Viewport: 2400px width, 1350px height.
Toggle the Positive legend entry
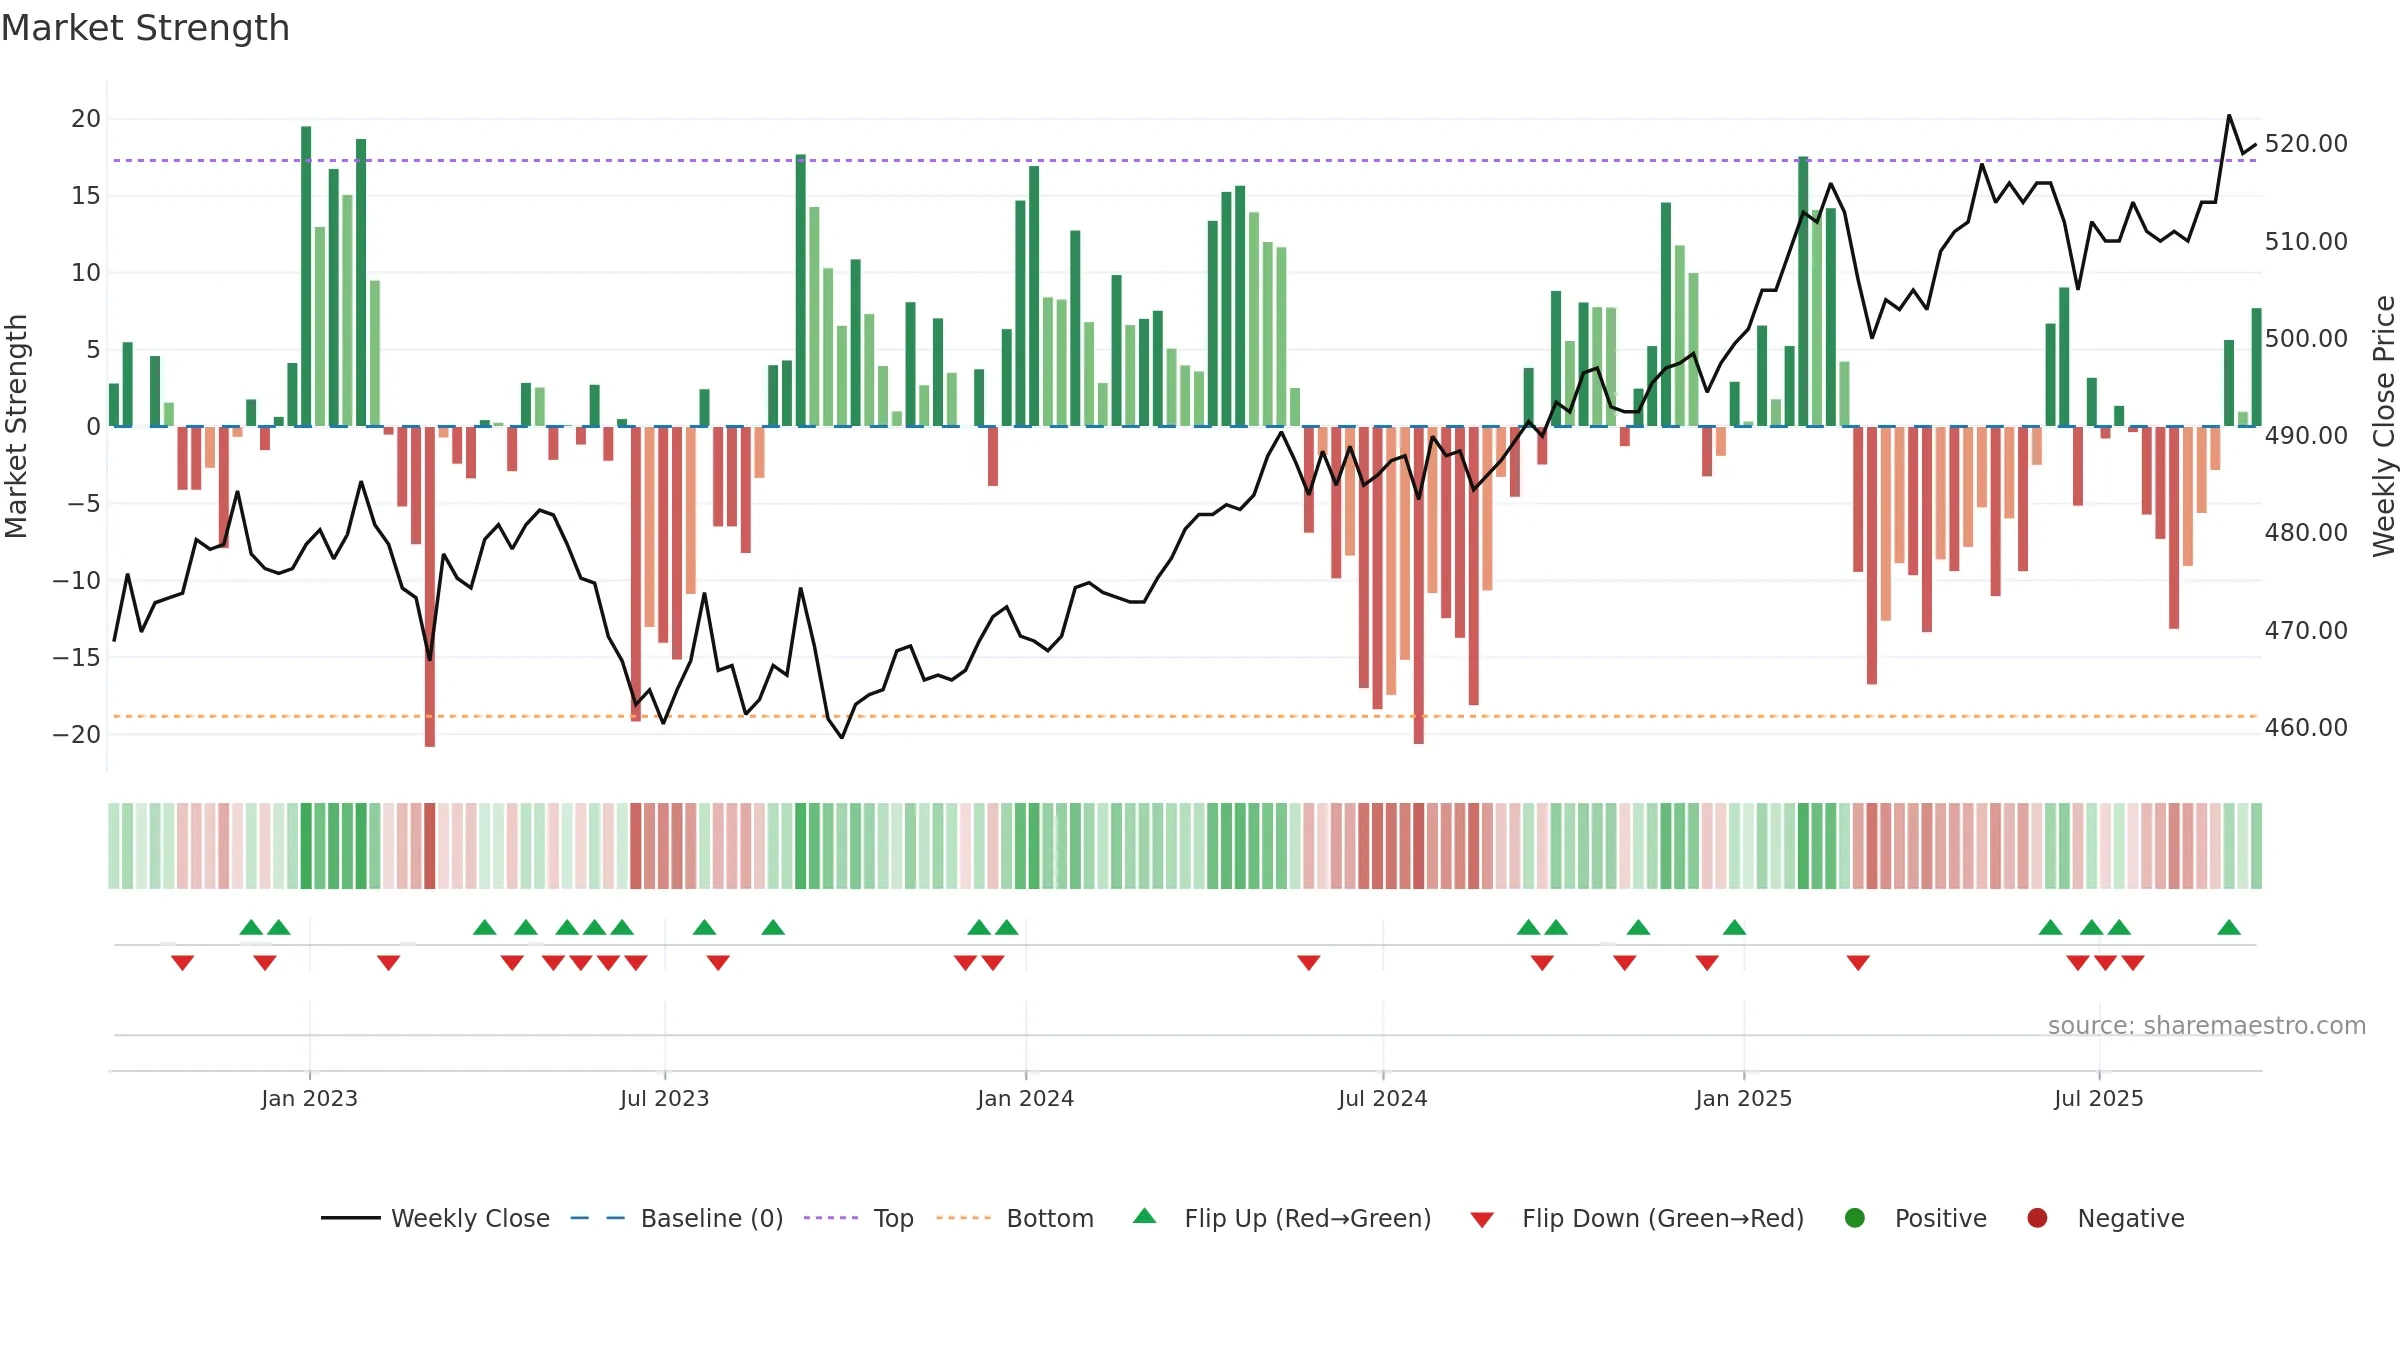coord(1915,1218)
